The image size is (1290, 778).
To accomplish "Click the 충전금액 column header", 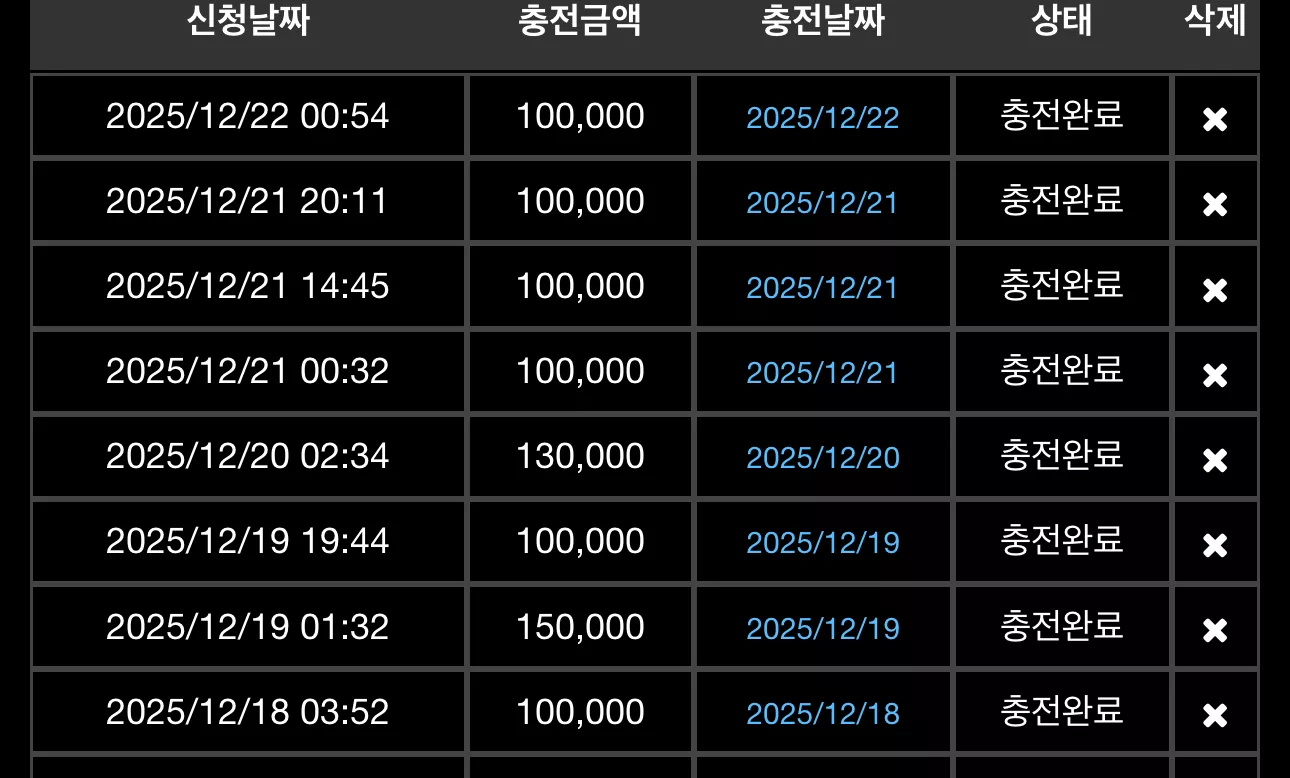I will pyautogui.click(x=580, y=21).
